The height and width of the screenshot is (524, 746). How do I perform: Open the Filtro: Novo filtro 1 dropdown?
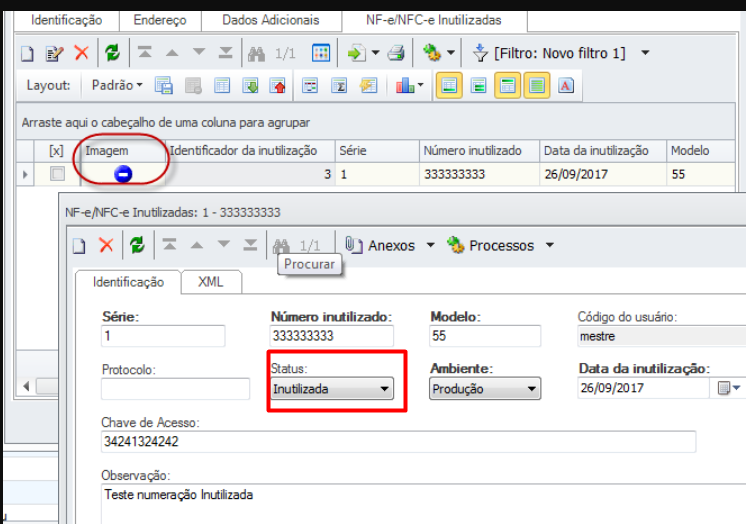pyautogui.click(x=645, y=53)
